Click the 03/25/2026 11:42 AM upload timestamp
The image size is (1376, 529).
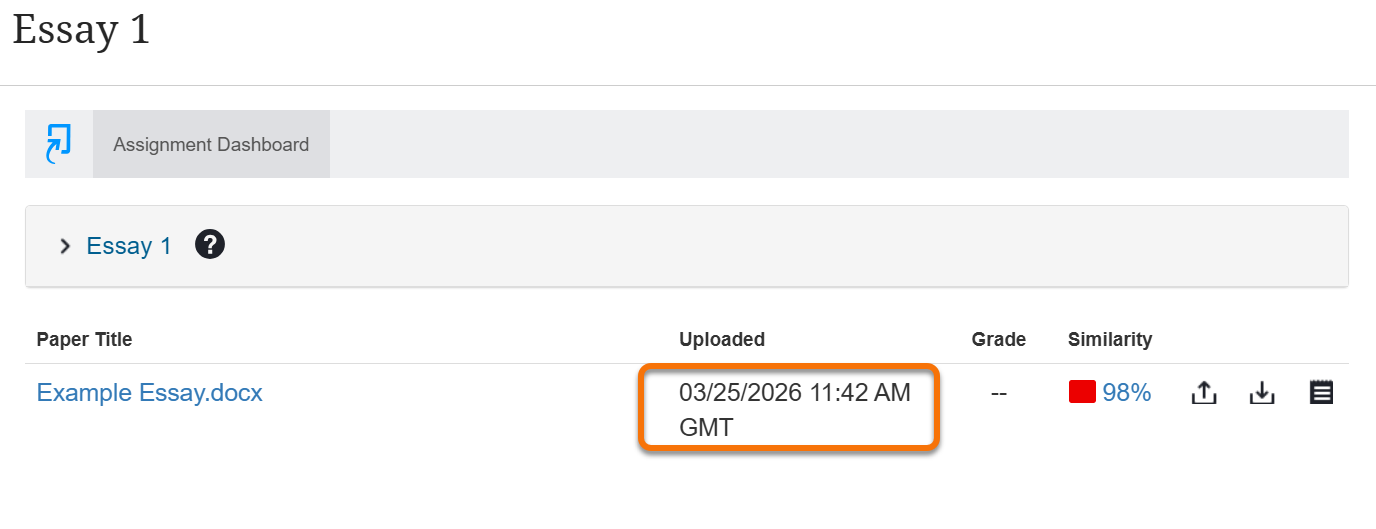click(x=795, y=393)
